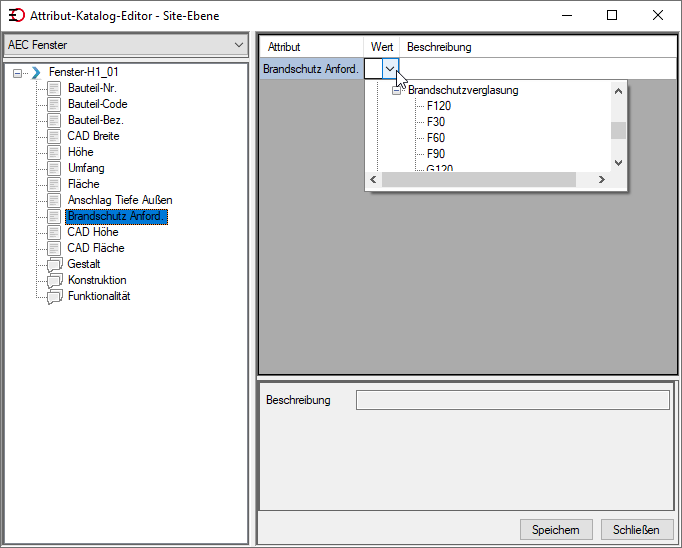The image size is (682, 548).
Task: Collapse the Fenster-H1_01 tree node
Action: (x=17, y=73)
